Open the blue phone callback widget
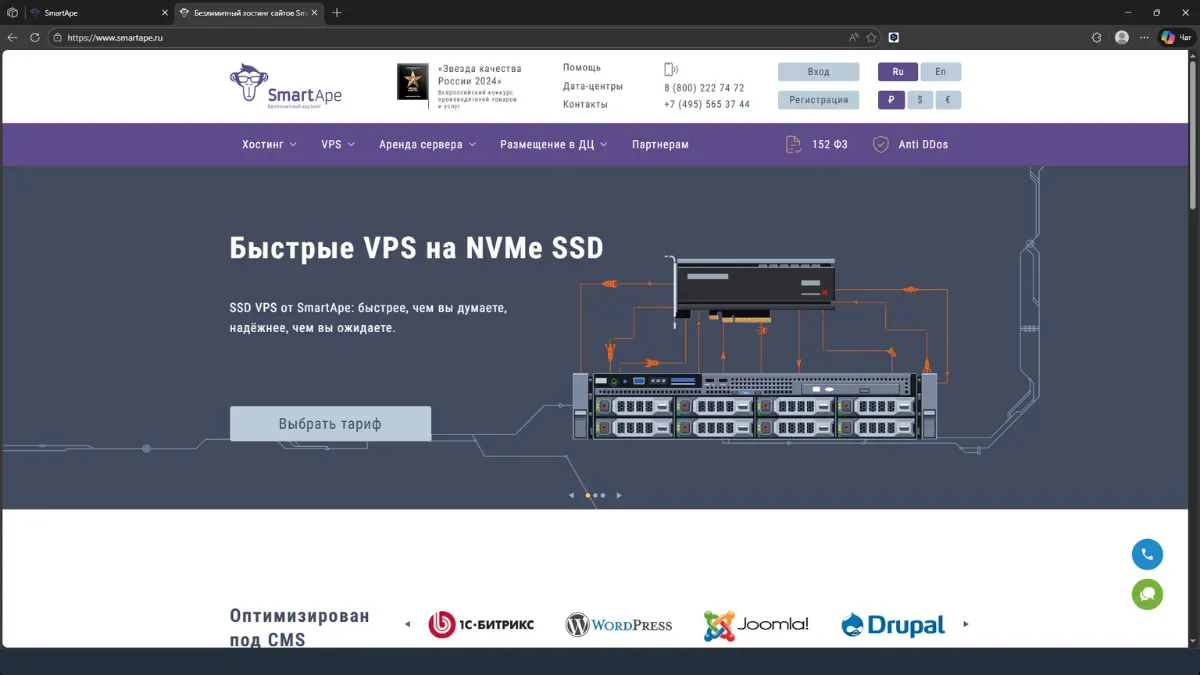Image resolution: width=1200 pixels, height=675 pixels. 1147,554
